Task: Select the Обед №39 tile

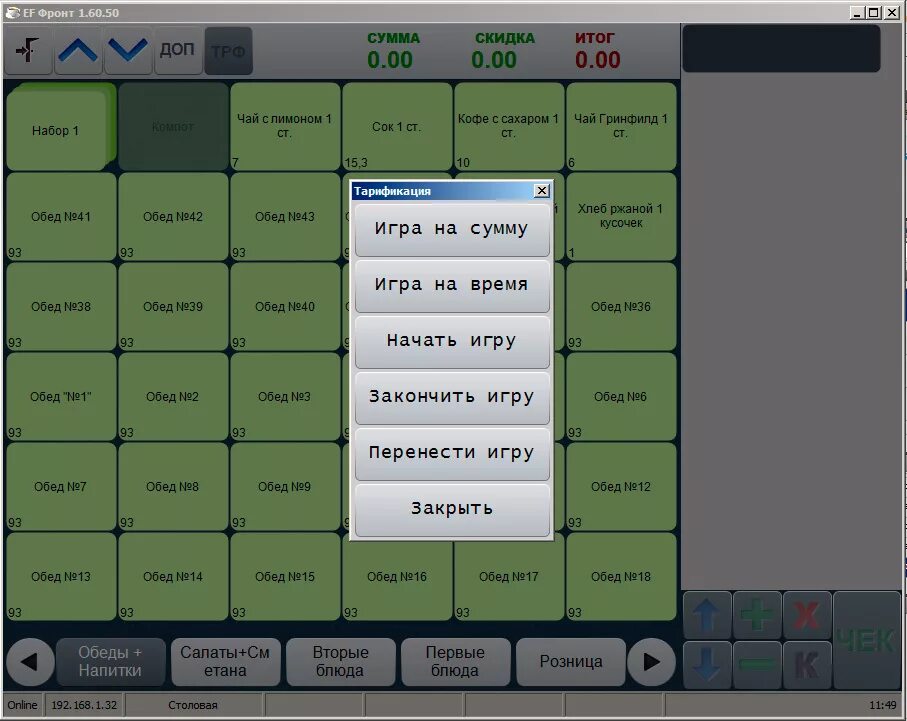Action: (173, 307)
